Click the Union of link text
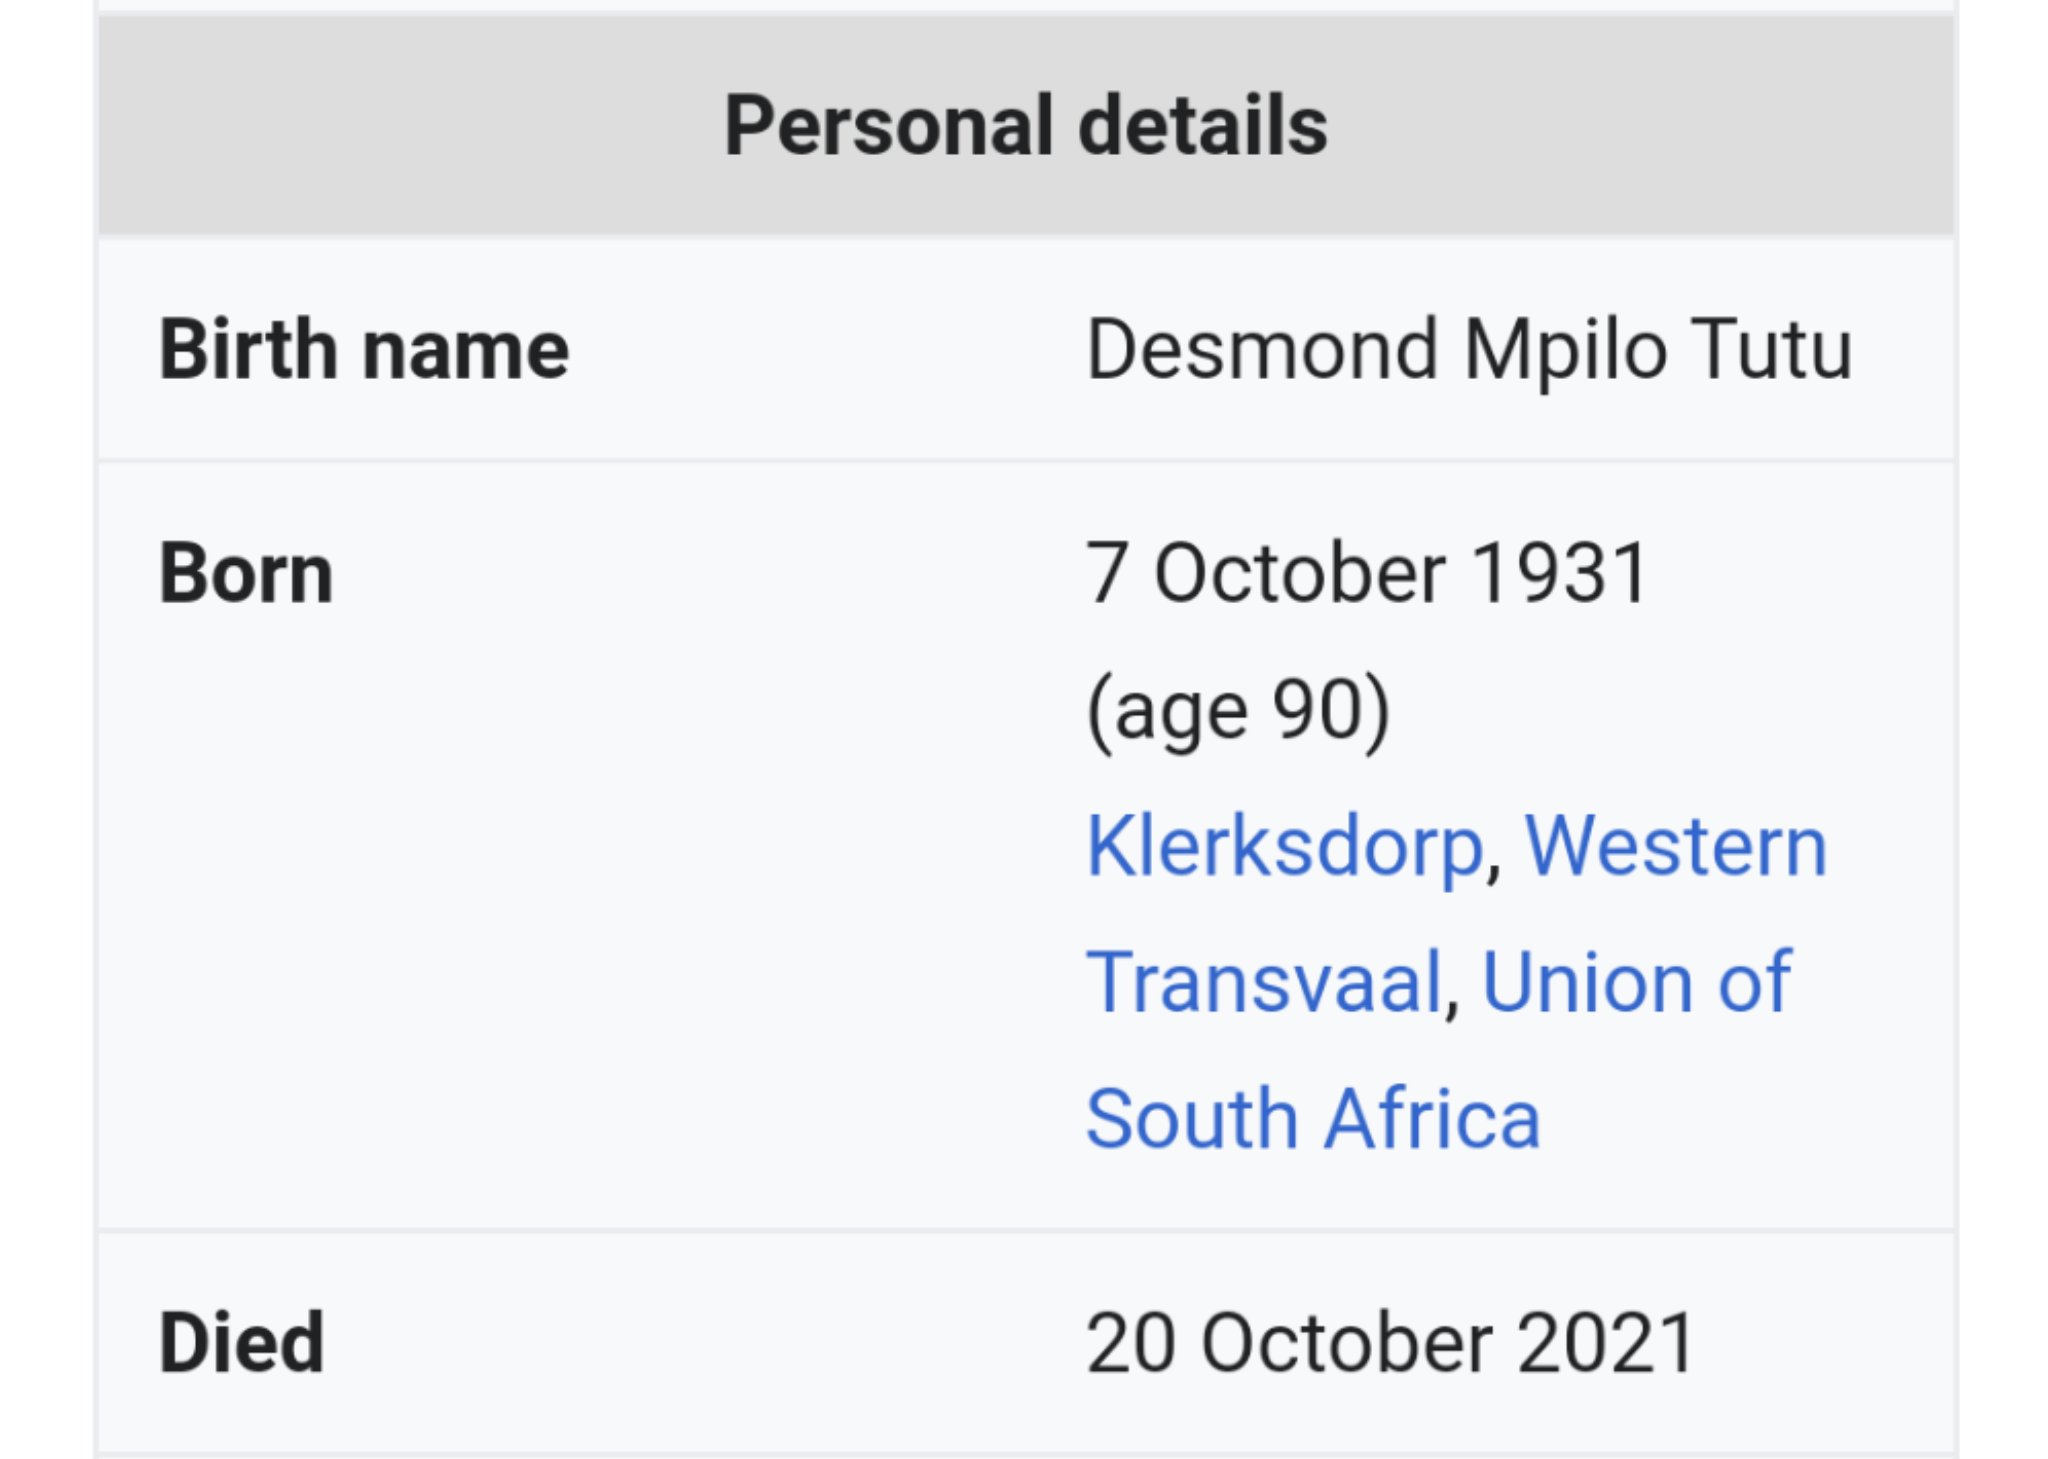This screenshot has width=2048, height=1459. pos(1636,982)
